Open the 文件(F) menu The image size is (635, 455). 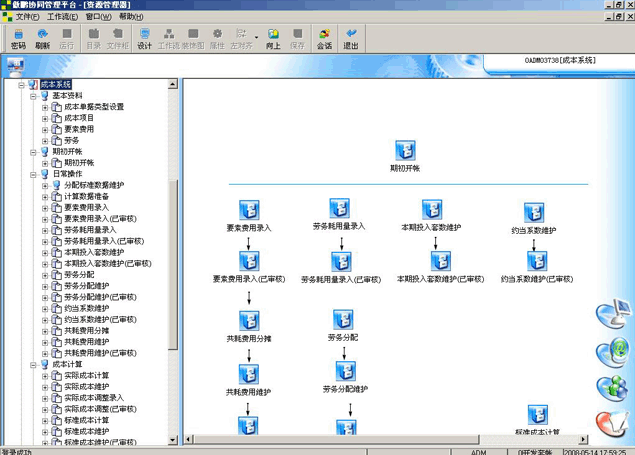pyautogui.click(x=27, y=17)
